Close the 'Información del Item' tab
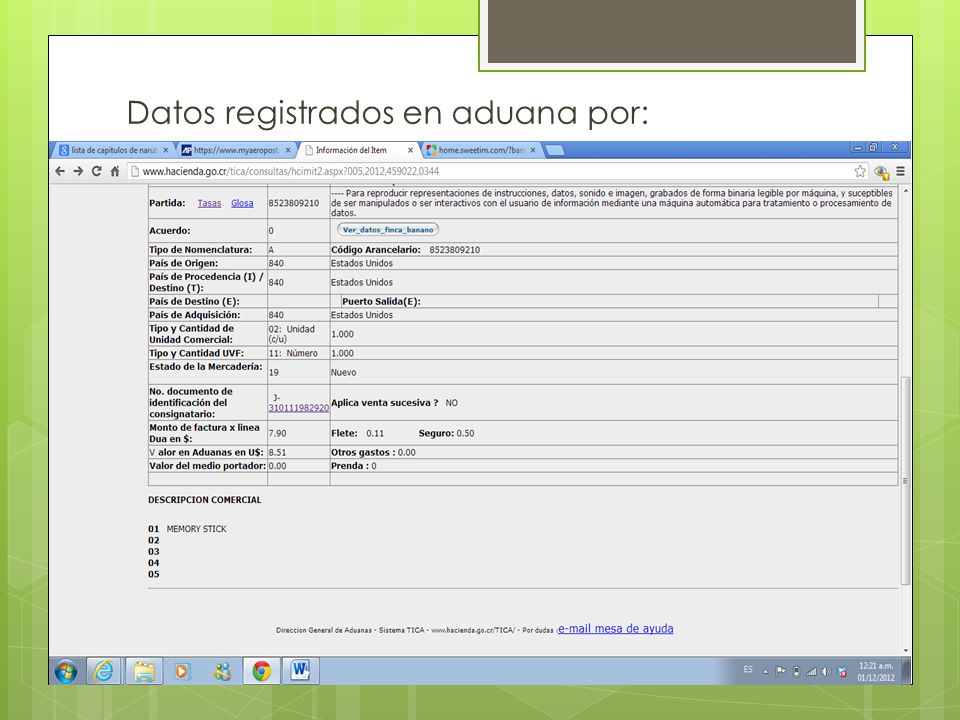960x720 pixels. [x=410, y=150]
